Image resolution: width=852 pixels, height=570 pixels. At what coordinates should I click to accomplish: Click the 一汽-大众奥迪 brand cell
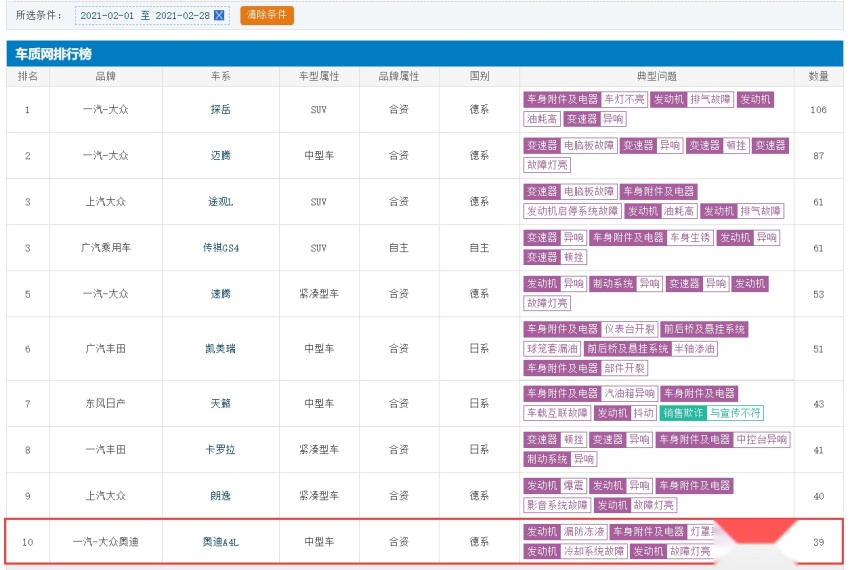105,542
